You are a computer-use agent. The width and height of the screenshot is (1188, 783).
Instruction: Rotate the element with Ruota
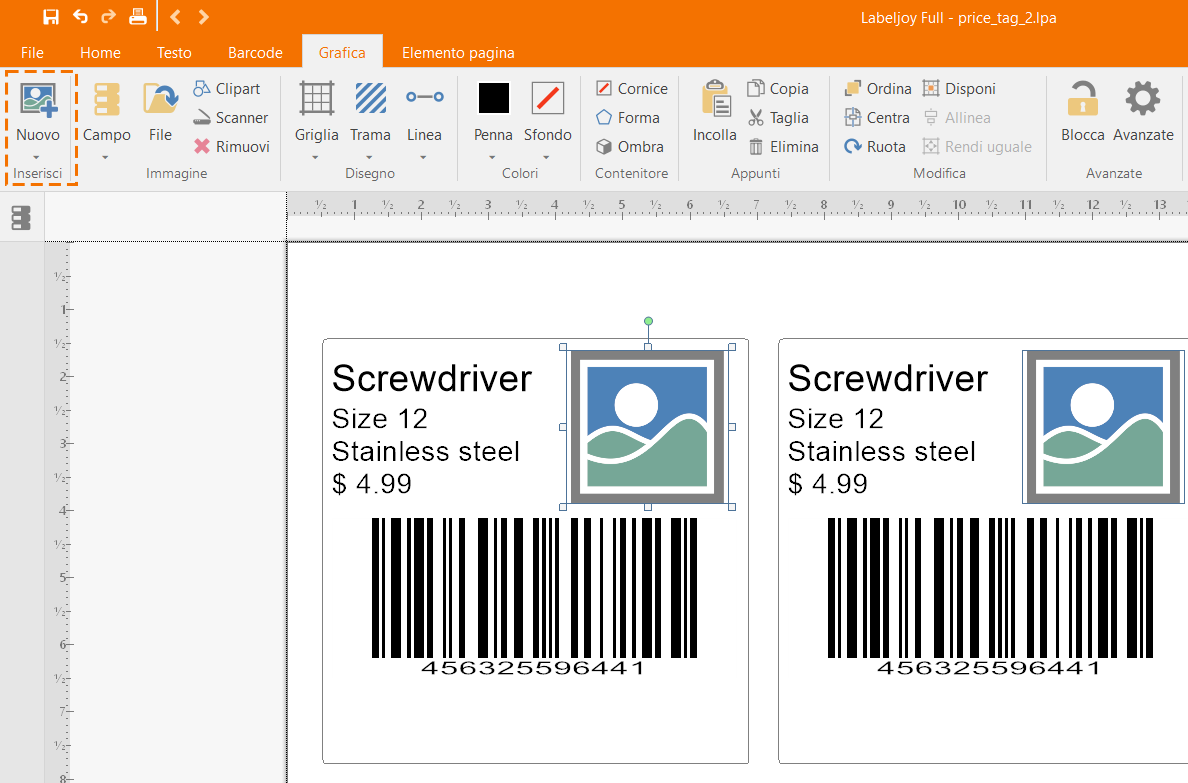[874, 146]
